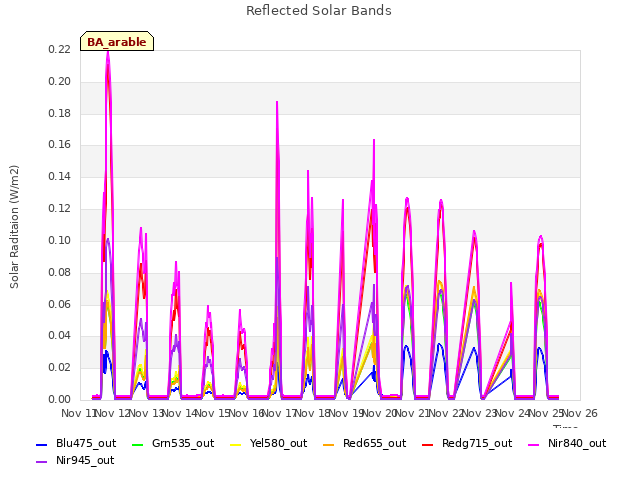Click the red Redg715_out legend swatch
640x480 pixels.
tap(428, 444)
